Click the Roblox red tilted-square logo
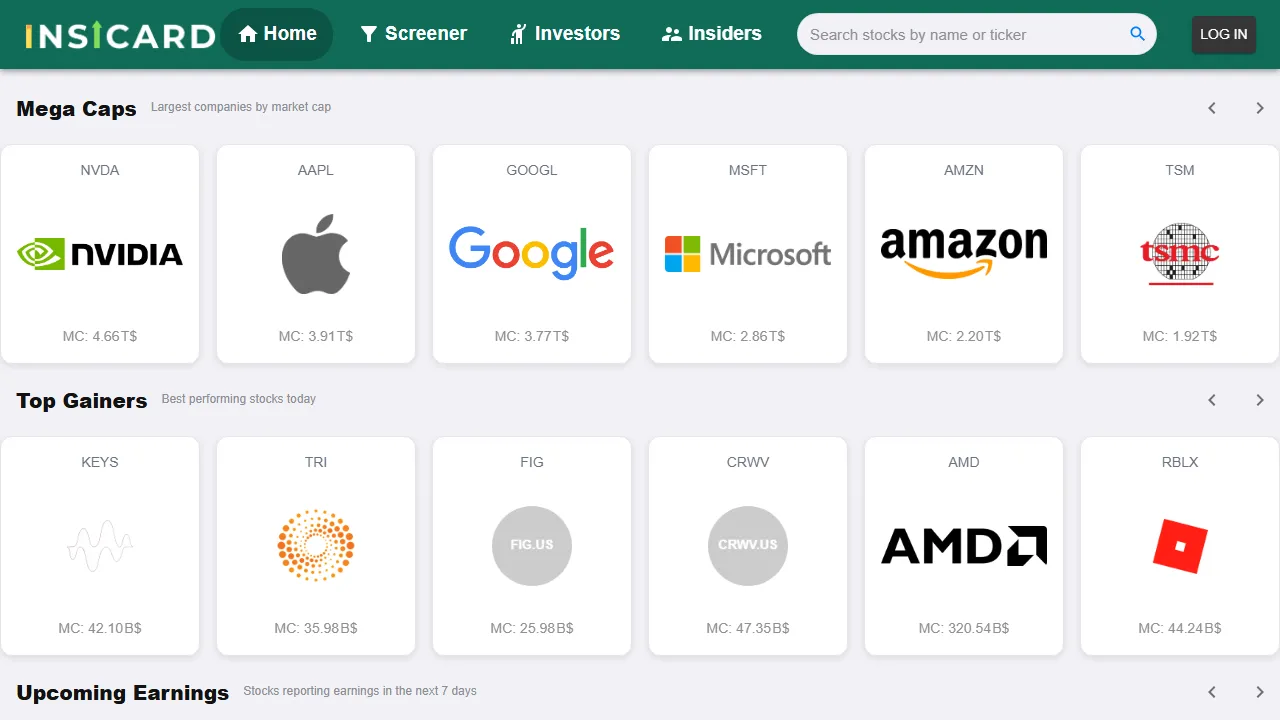Image resolution: width=1280 pixels, height=720 pixels. coord(1180,545)
